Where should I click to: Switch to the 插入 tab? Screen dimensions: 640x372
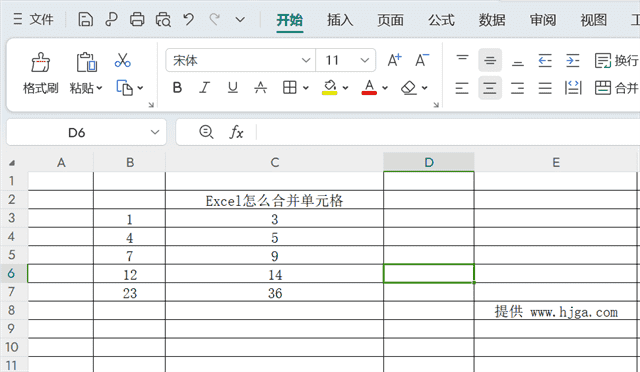(x=340, y=20)
